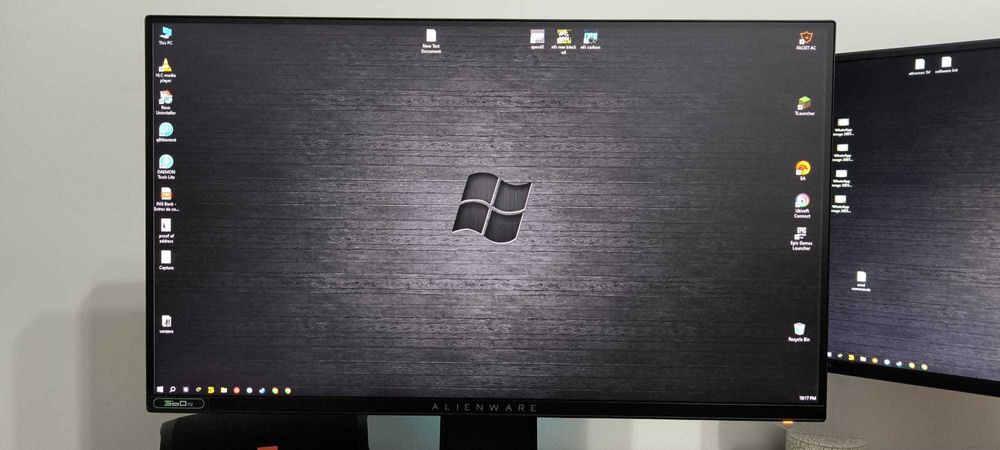Click the taskbar search magnifier

pos(172,389)
